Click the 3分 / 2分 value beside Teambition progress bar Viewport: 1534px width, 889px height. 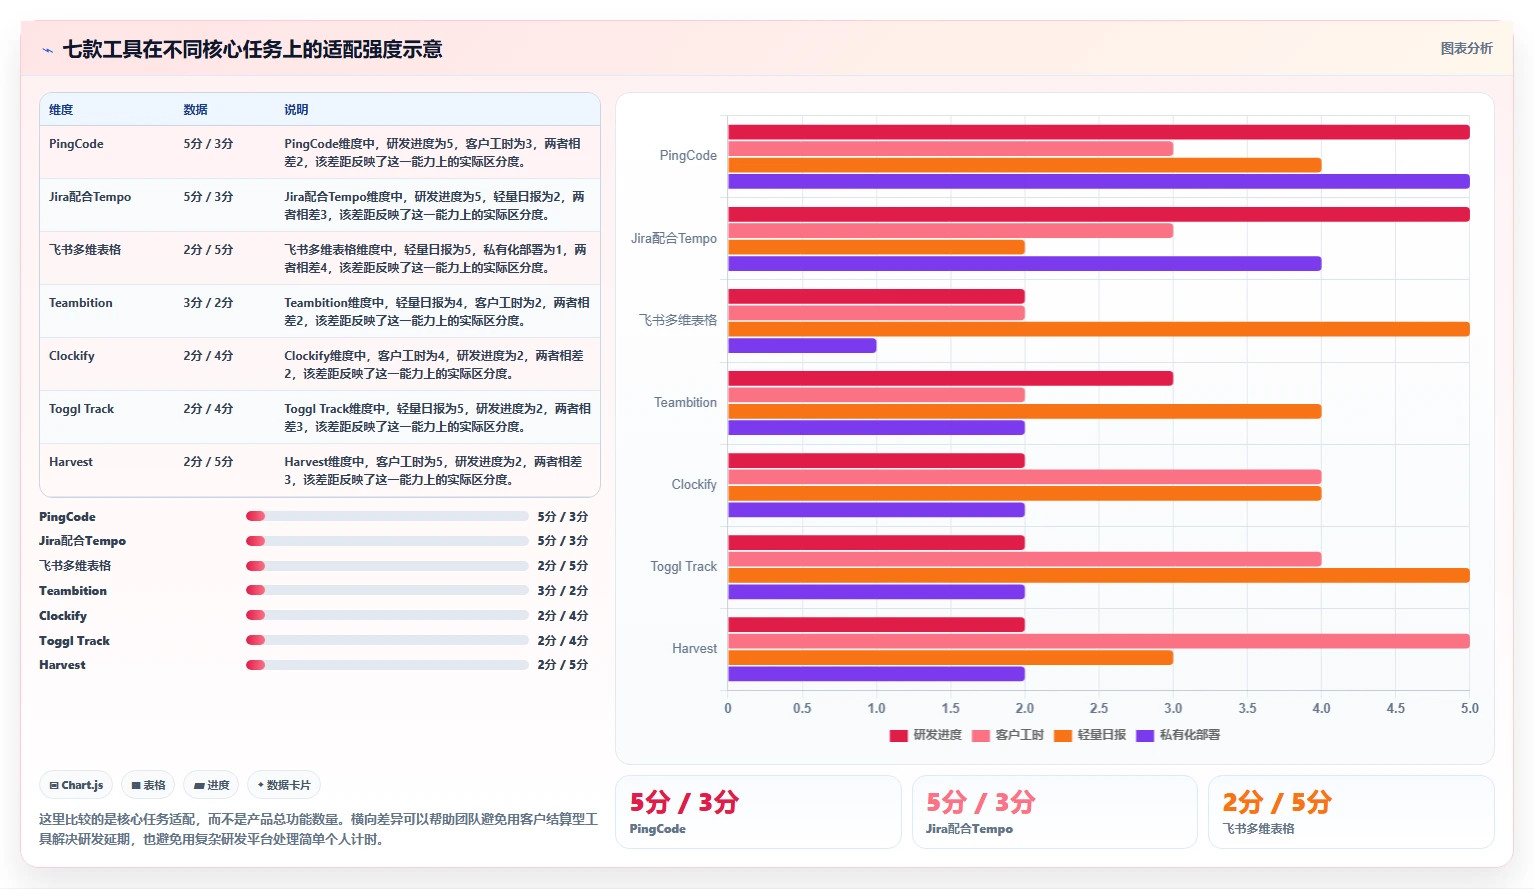pos(562,591)
